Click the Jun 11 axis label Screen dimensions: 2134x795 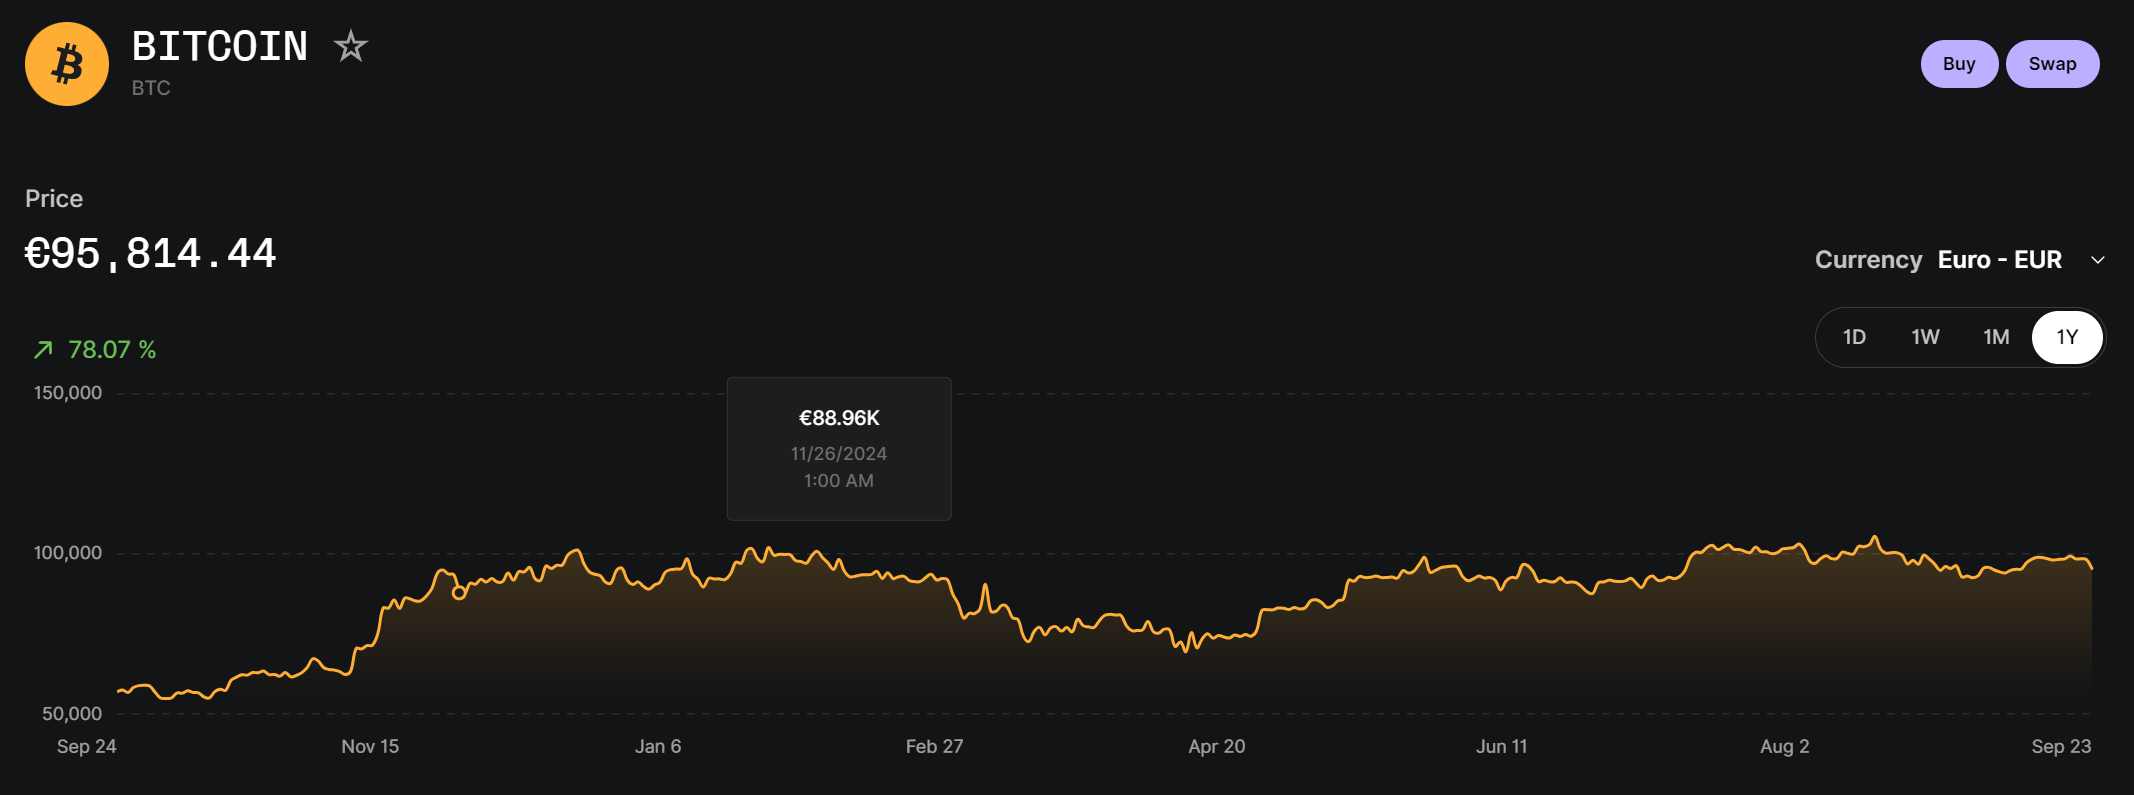[x=1501, y=746]
